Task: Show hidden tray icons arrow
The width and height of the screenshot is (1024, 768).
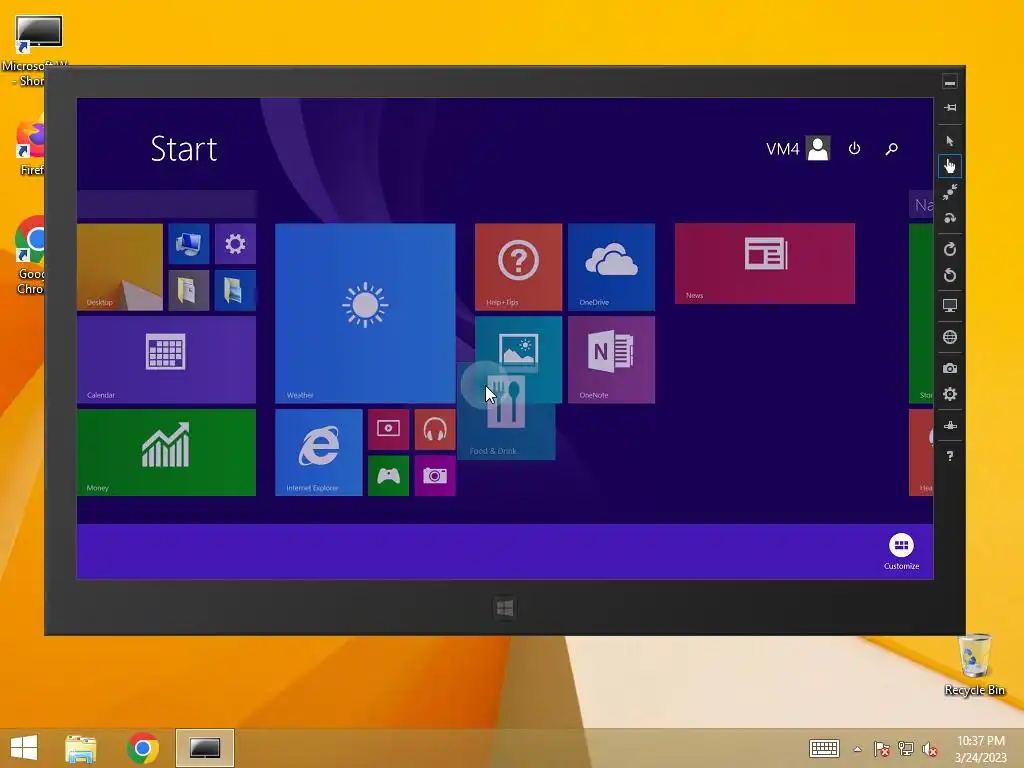Action: click(857, 749)
